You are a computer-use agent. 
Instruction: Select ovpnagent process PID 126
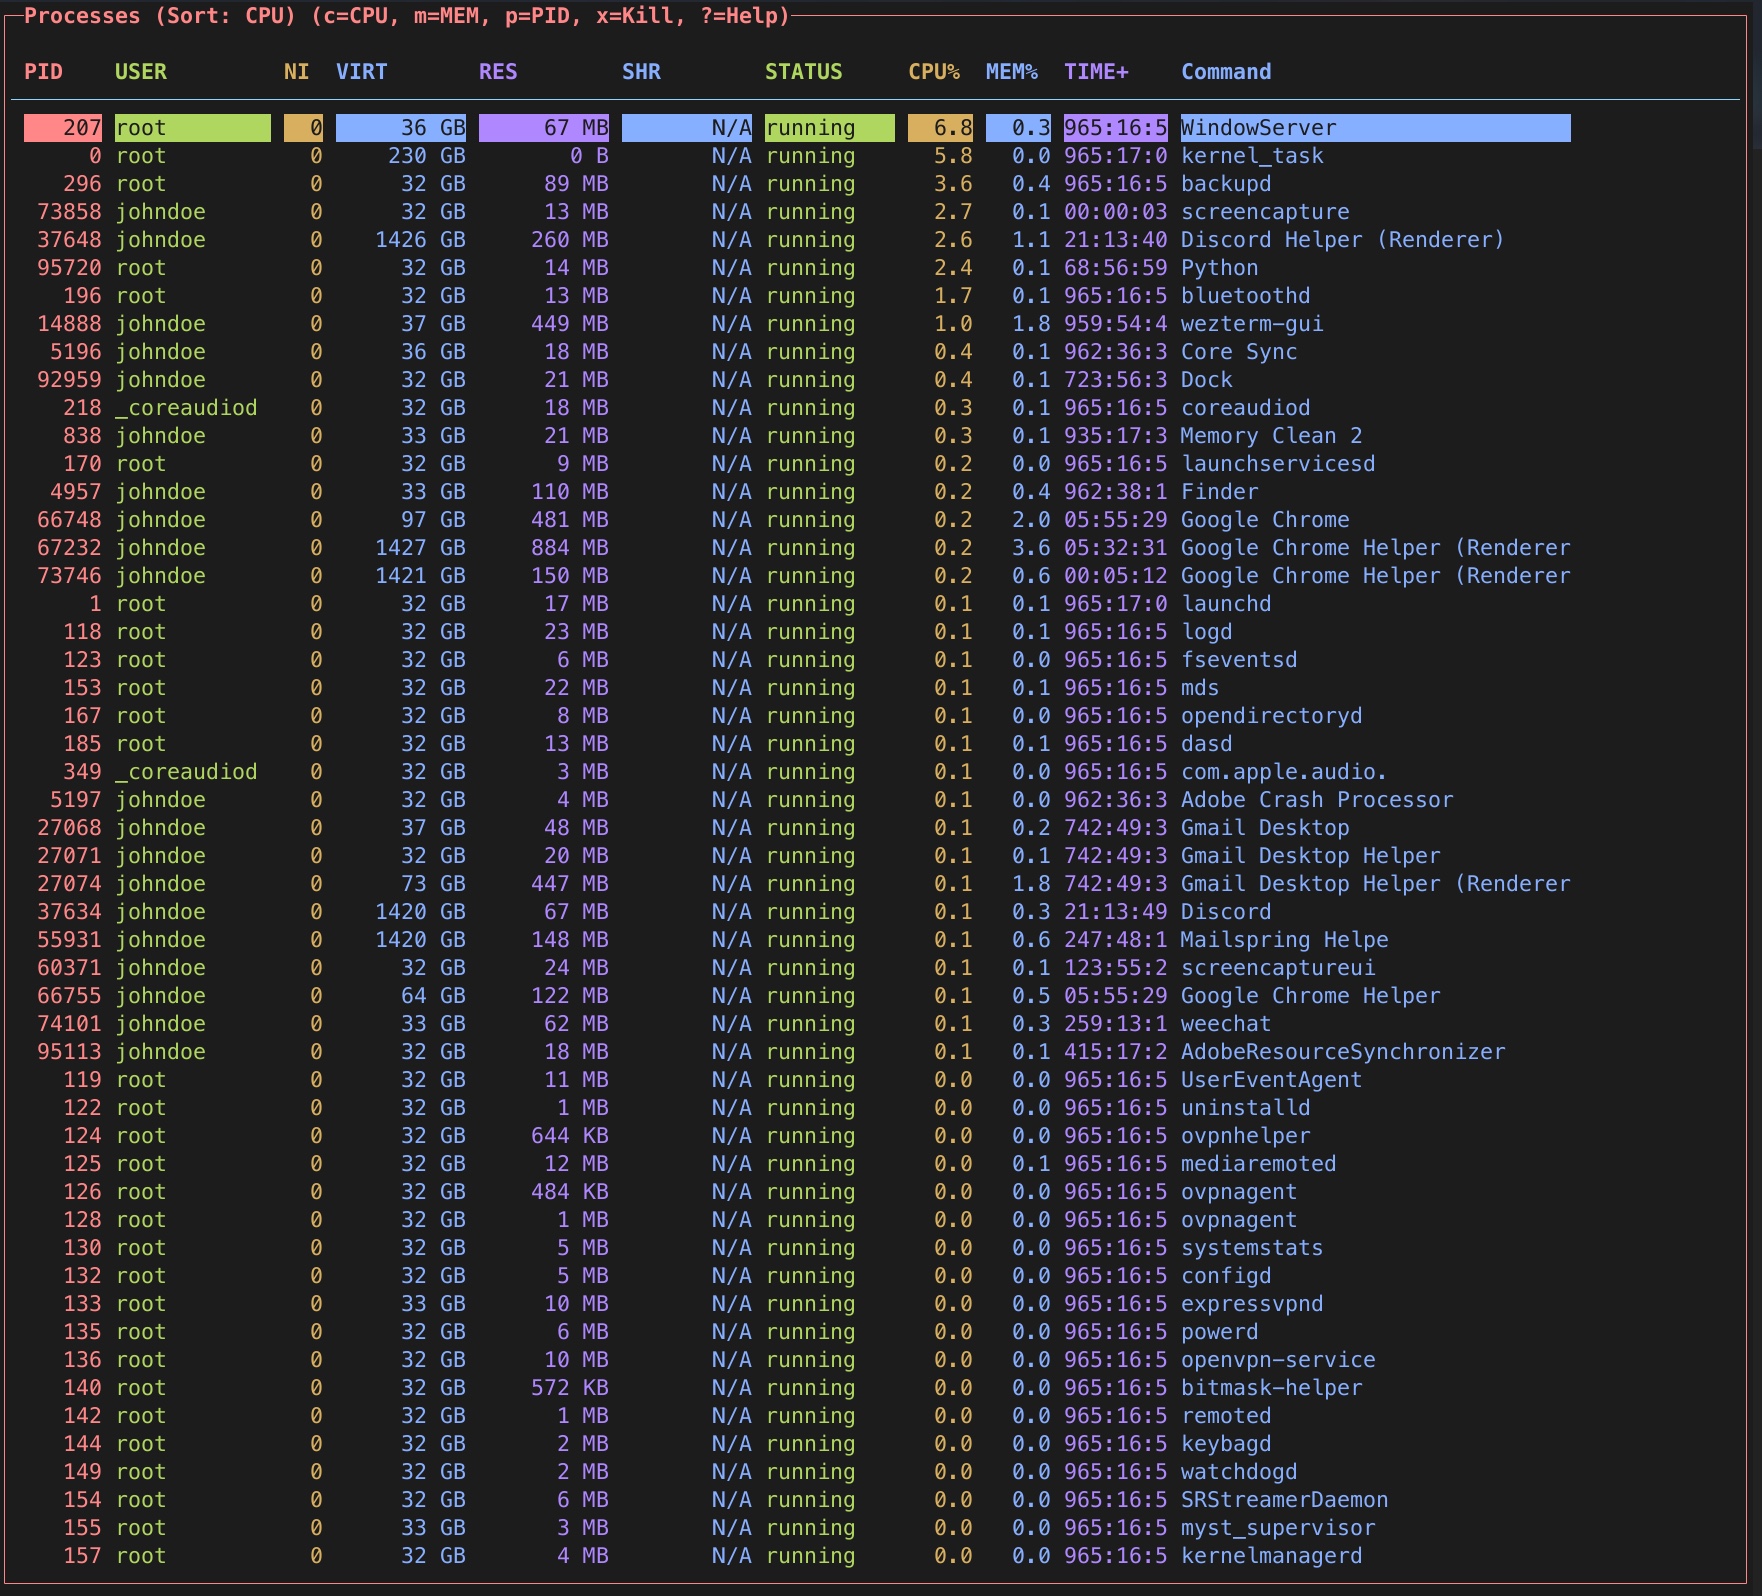[797, 1192]
